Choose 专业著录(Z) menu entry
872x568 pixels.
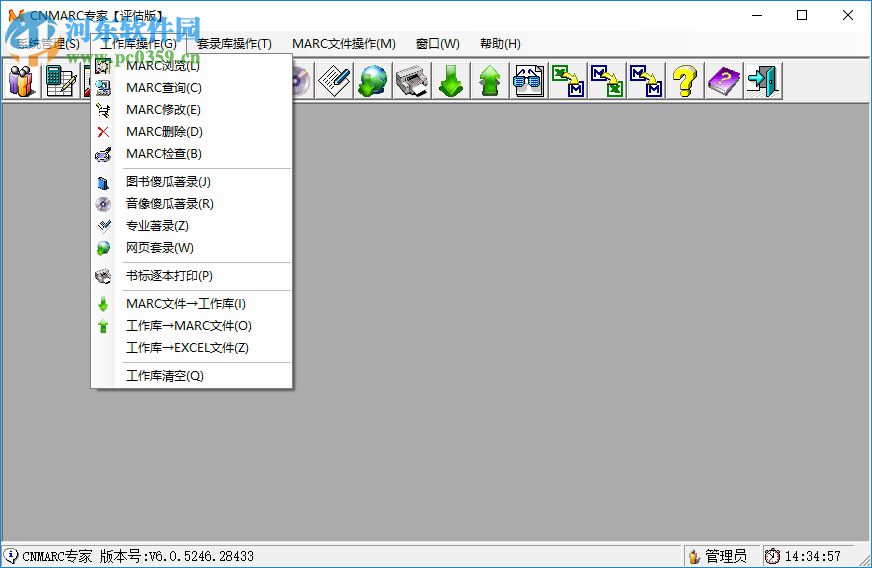(192, 226)
